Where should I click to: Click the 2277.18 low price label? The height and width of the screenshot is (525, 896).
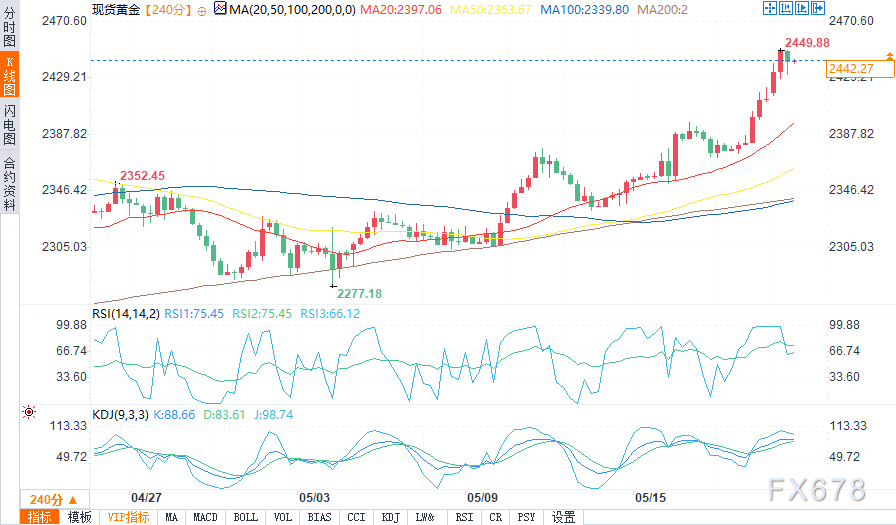[359, 294]
